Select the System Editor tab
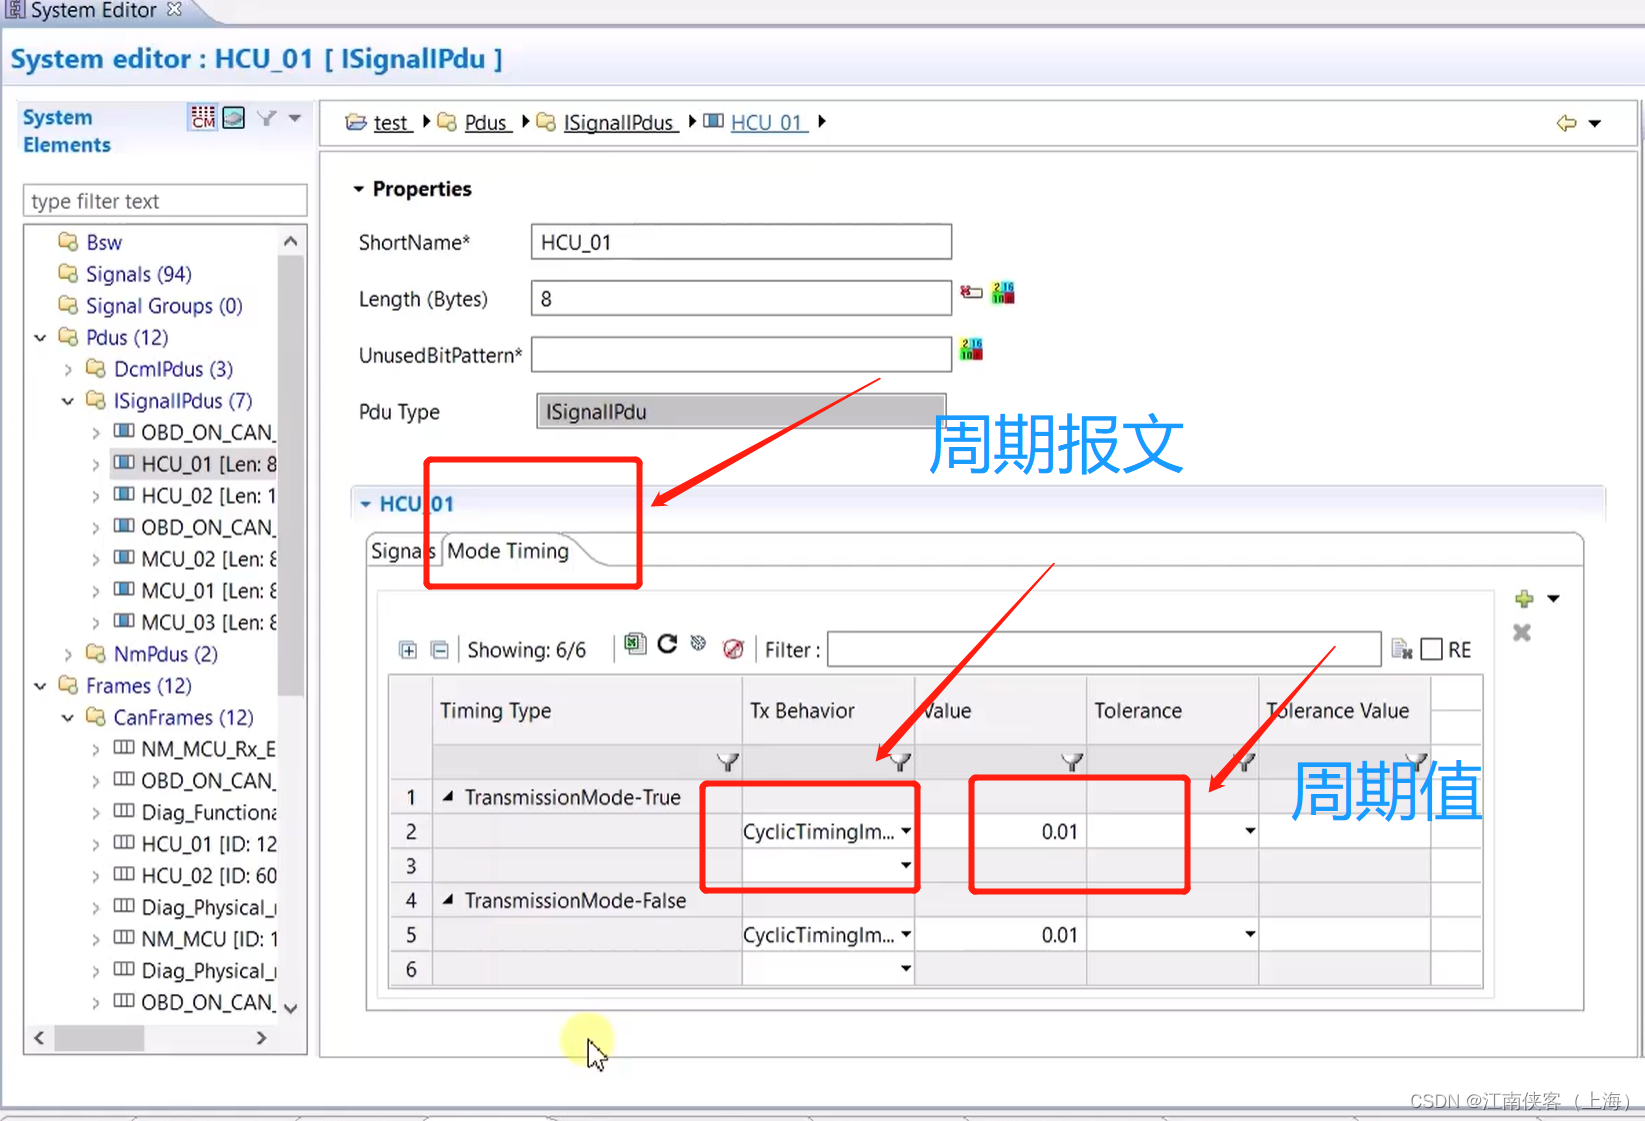Image resolution: width=1645 pixels, height=1121 pixels. 93,11
